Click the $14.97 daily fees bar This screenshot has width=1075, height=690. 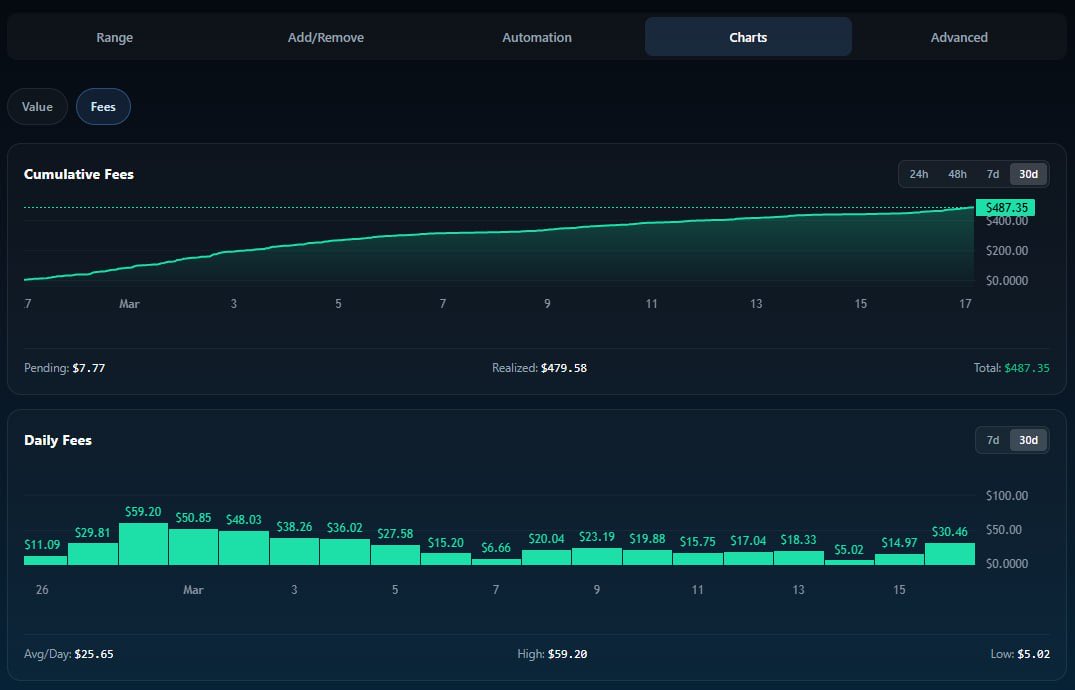coord(899,559)
